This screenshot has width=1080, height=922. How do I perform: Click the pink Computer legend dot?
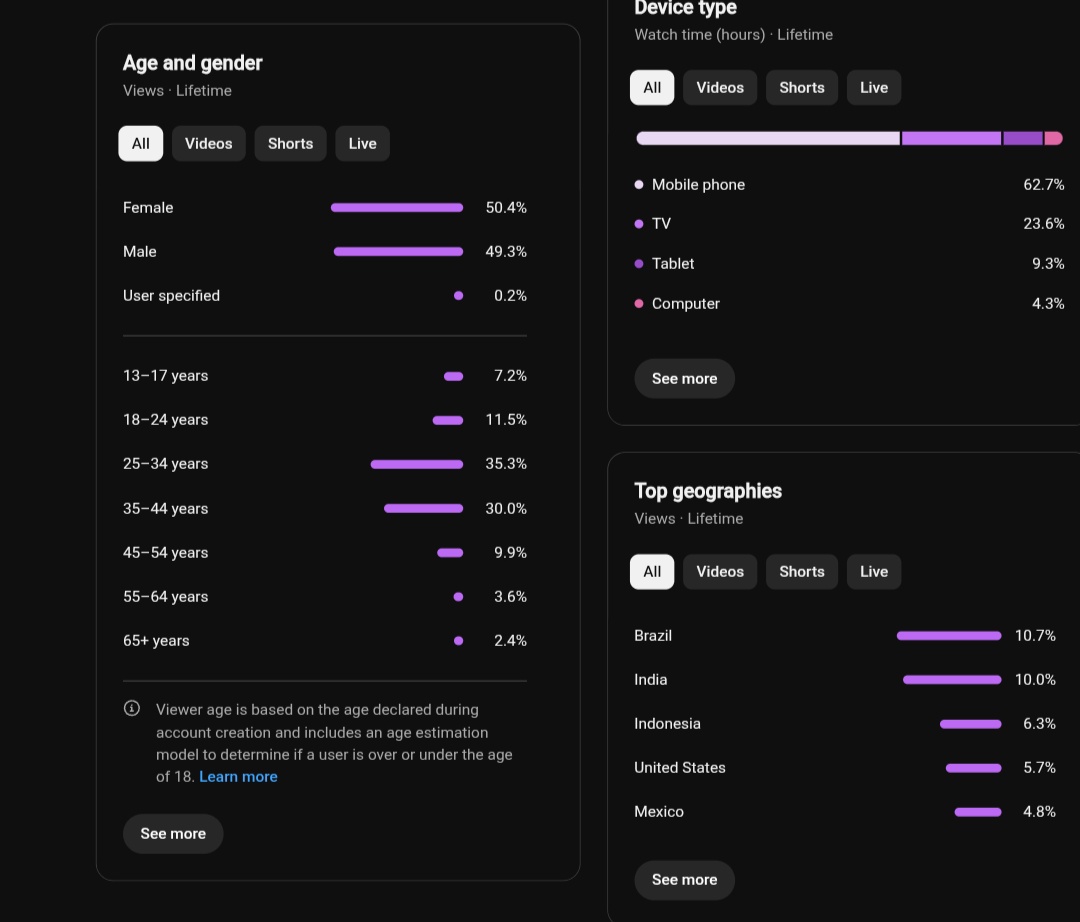pos(638,304)
